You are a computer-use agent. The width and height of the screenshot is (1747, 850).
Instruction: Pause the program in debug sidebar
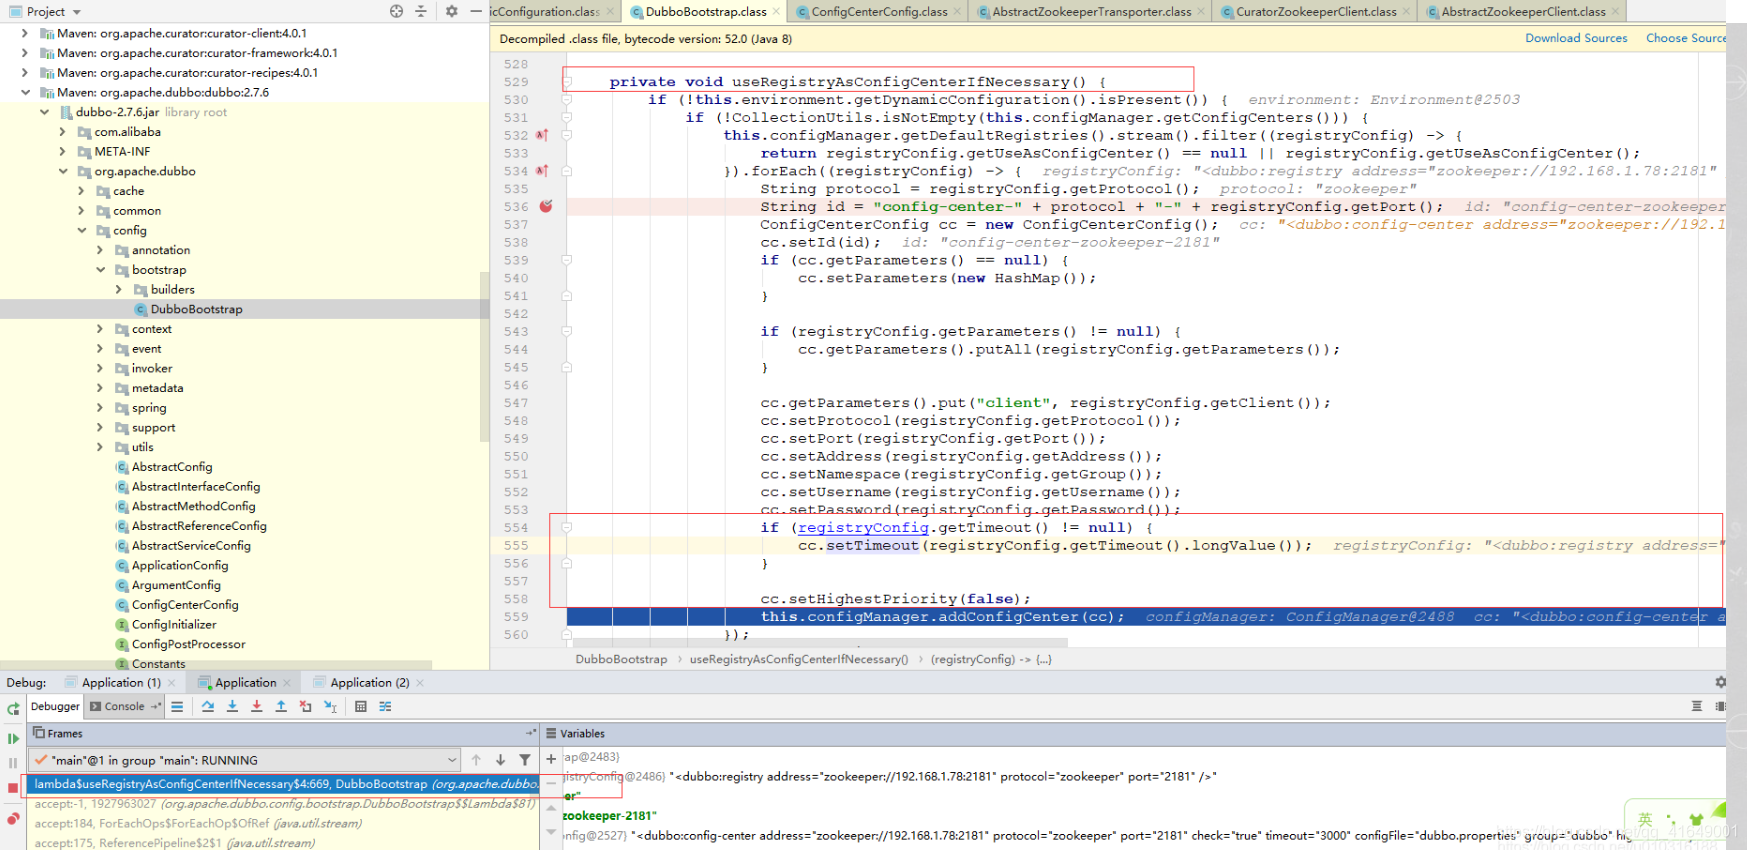(x=13, y=763)
